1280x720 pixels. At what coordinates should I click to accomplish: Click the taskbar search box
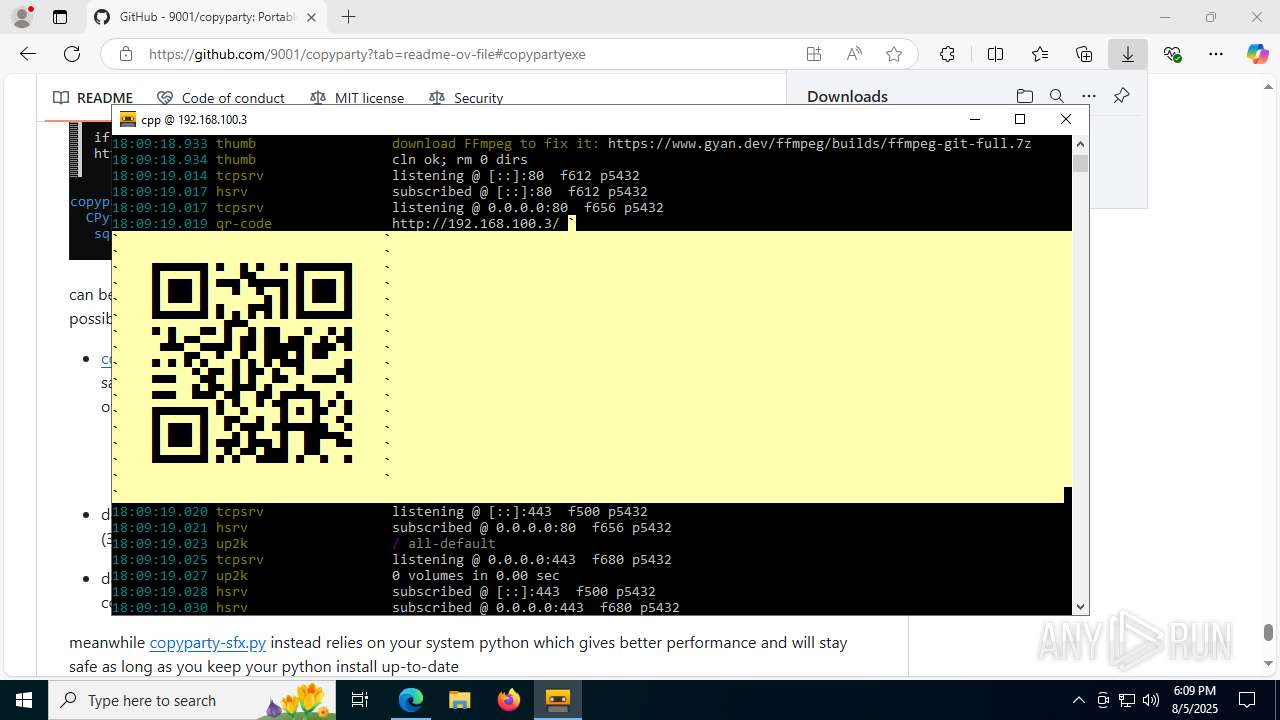pyautogui.click(x=192, y=700)
